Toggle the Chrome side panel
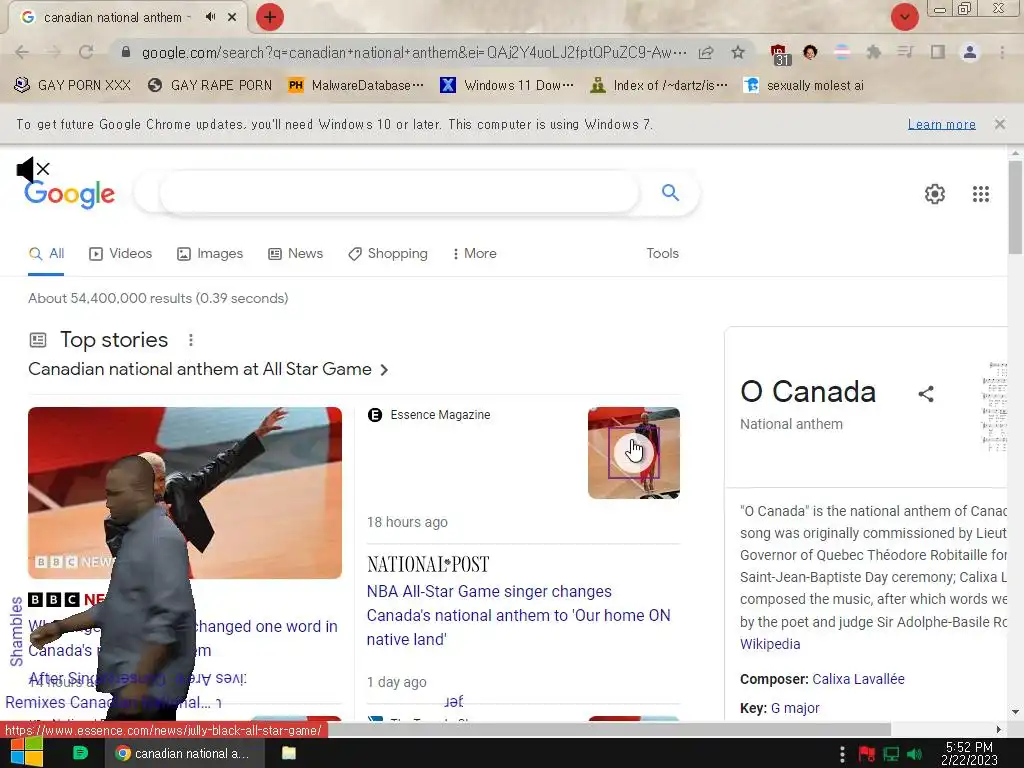Image resolution: width=1024 pixels, height=768 pixels. [938, 52]
